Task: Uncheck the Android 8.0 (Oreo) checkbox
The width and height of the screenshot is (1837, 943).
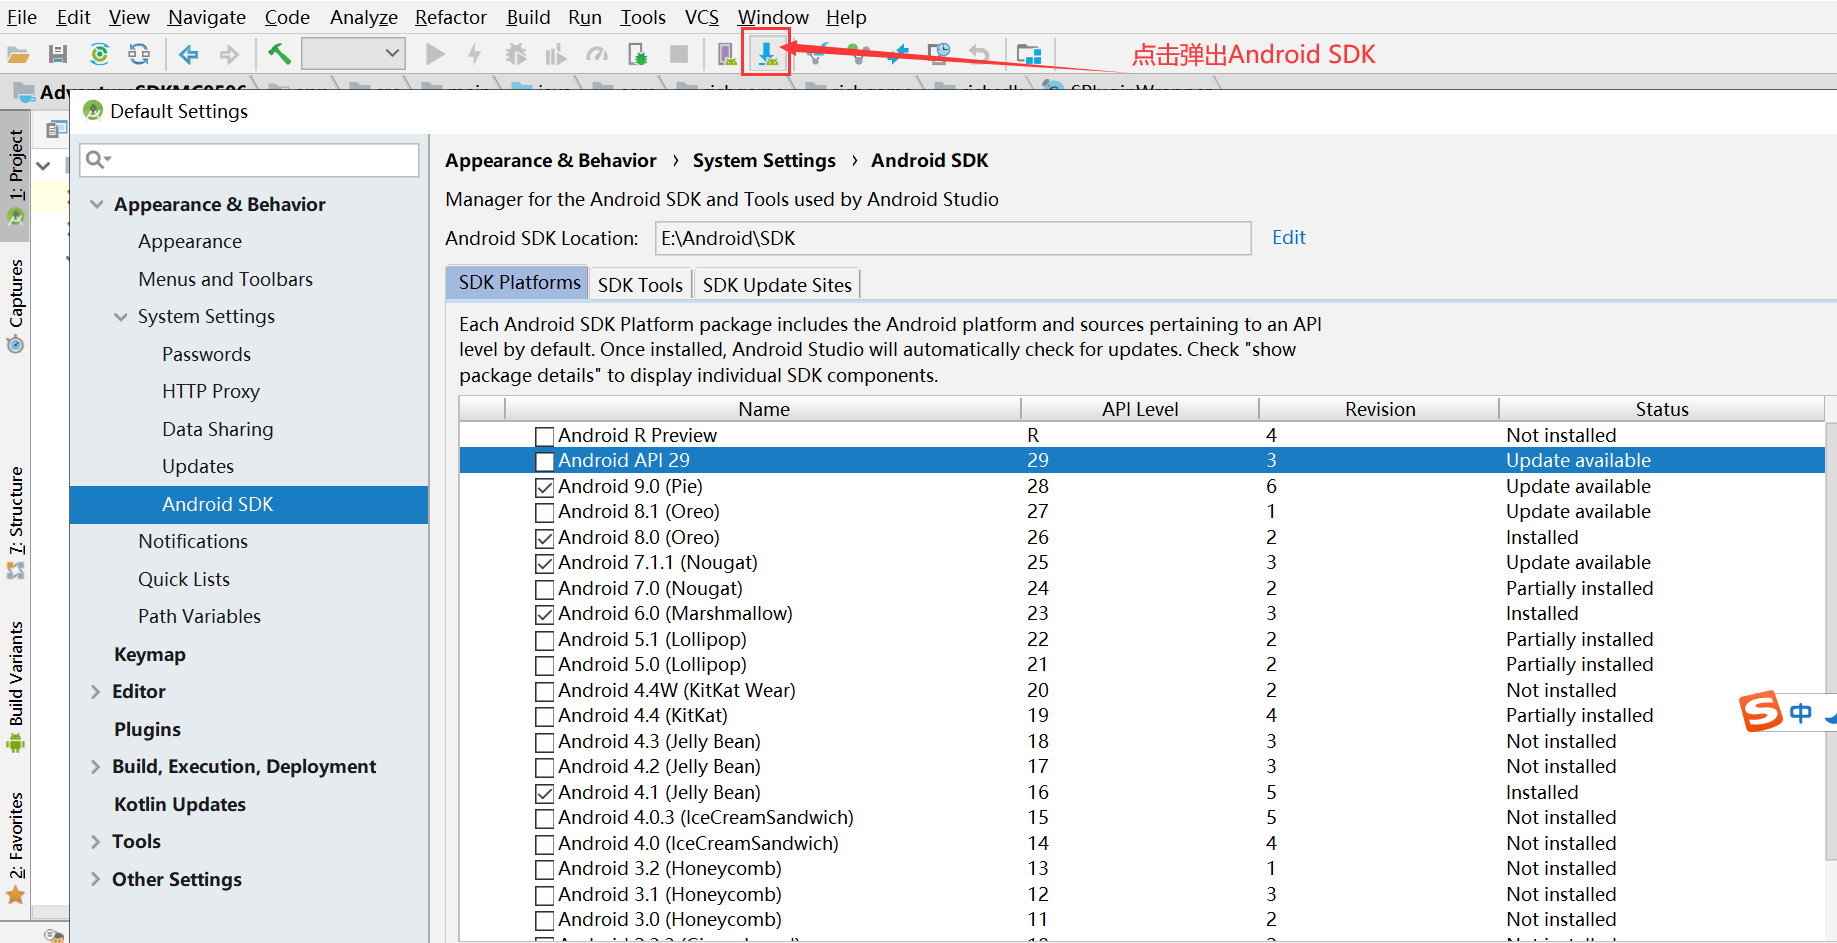Action: pos(544,538)
